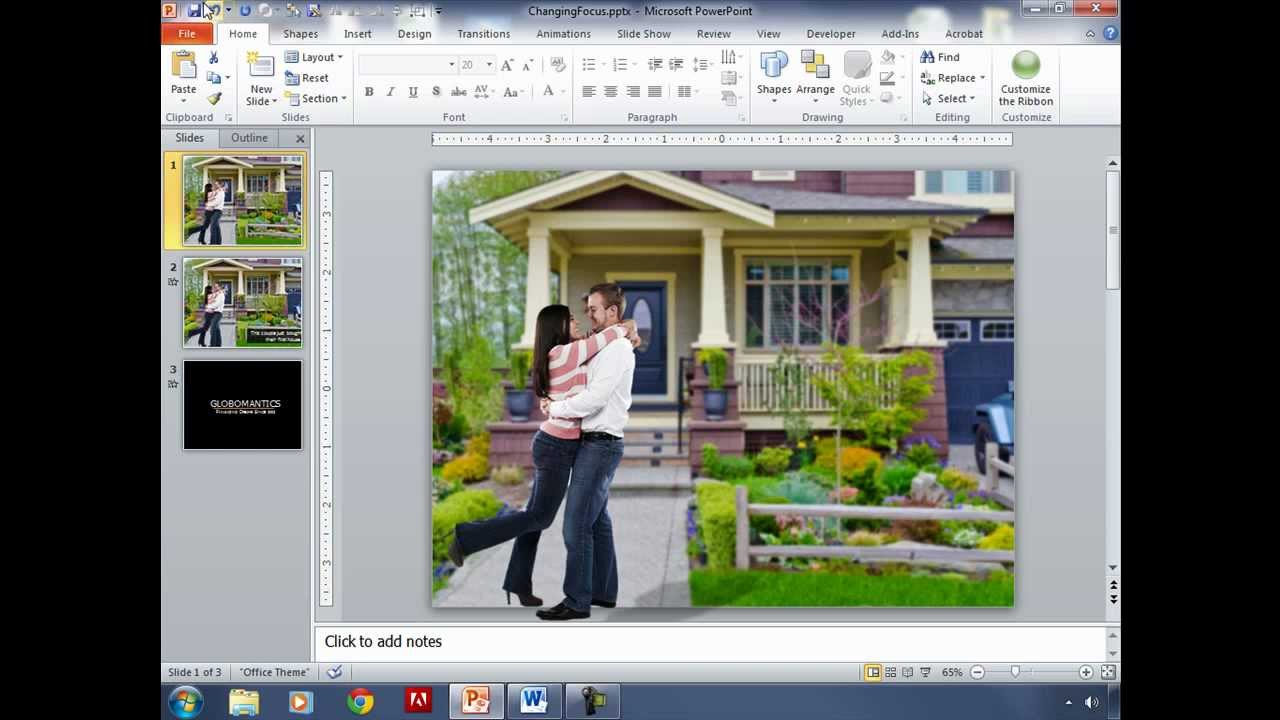Viewport: 1280px width, 720px height.
Task: Expand the Replace dropdown arrow
Action: coord(982,78)
